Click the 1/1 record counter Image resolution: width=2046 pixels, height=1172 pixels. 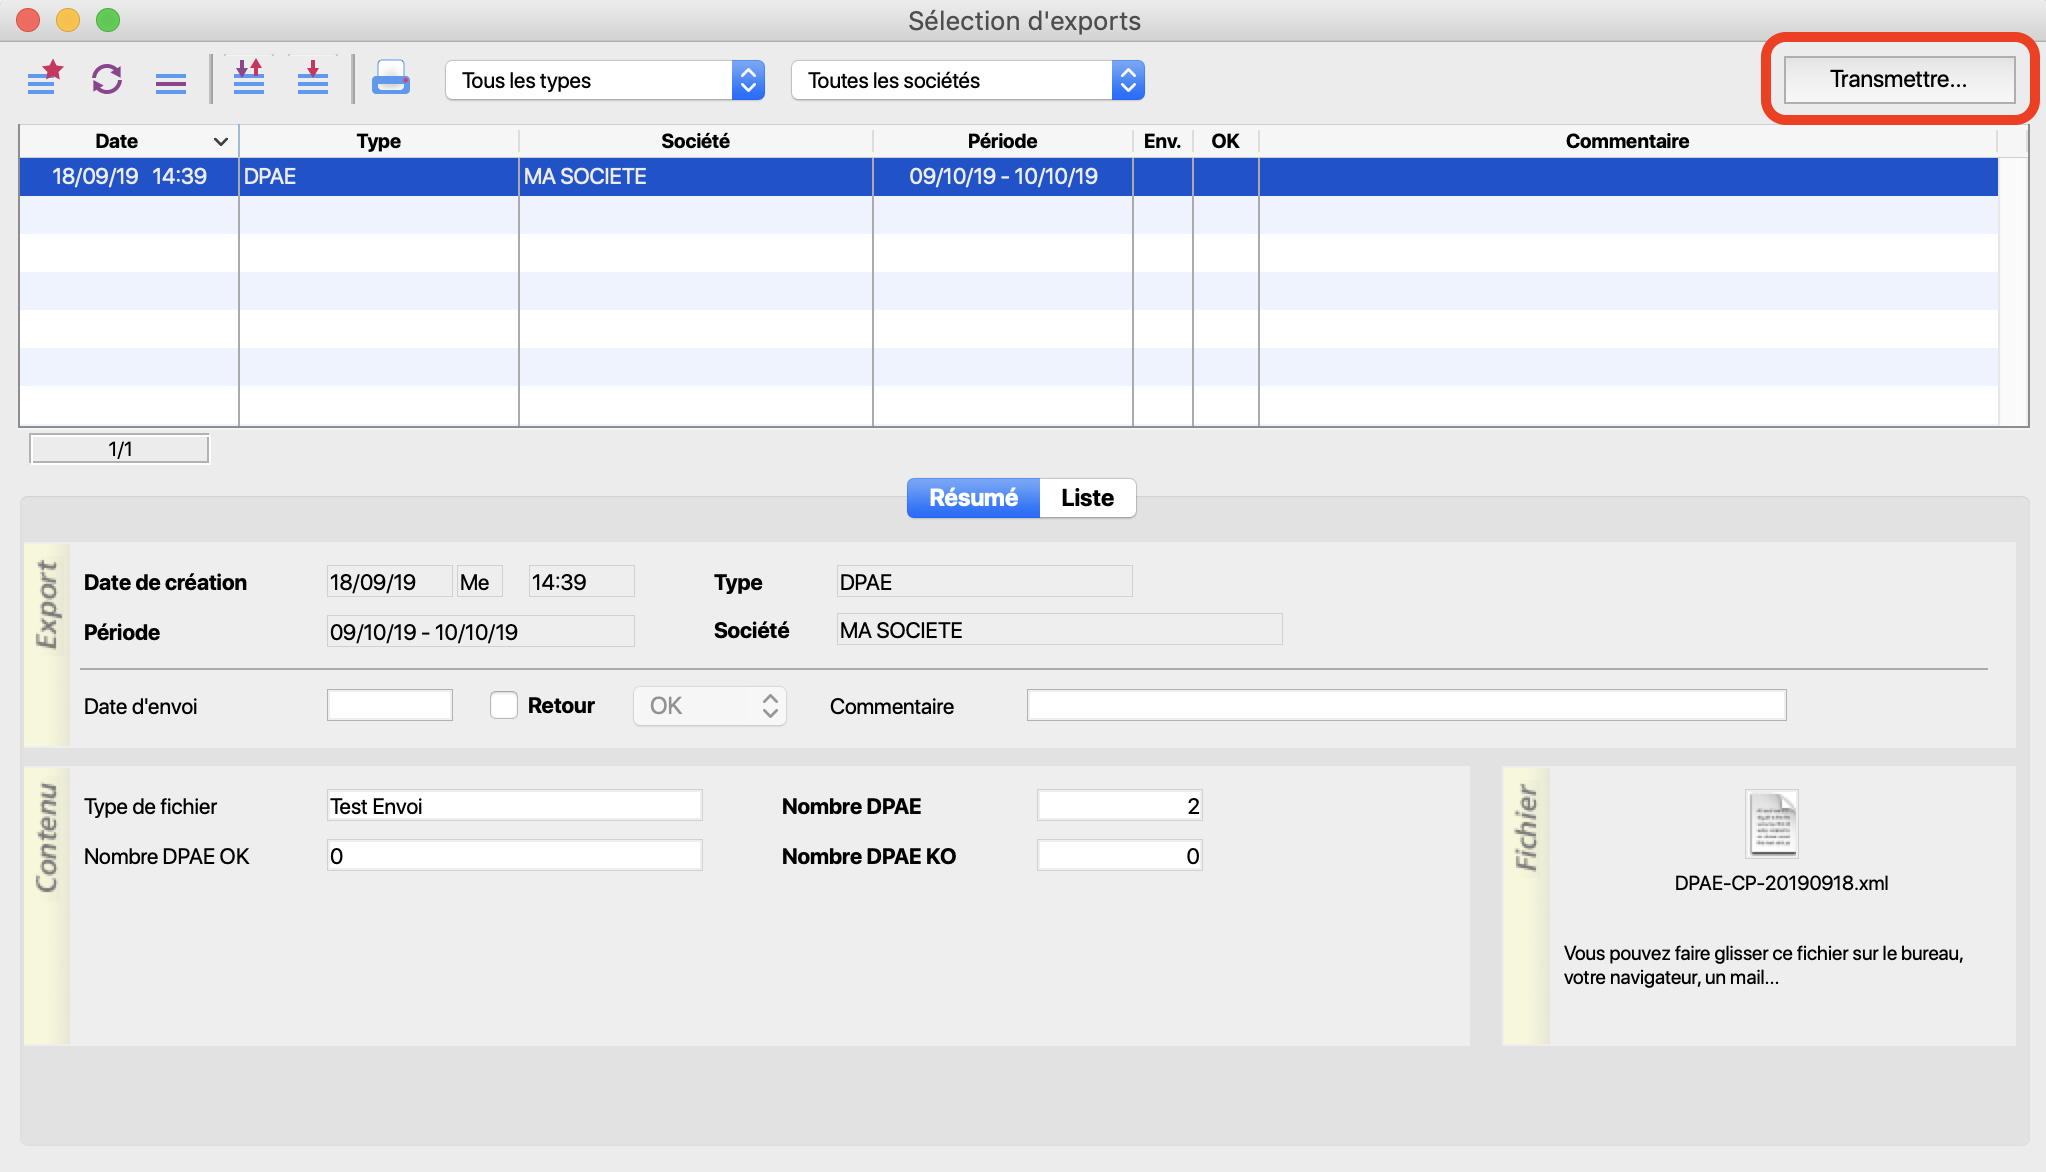click(120, 449)
